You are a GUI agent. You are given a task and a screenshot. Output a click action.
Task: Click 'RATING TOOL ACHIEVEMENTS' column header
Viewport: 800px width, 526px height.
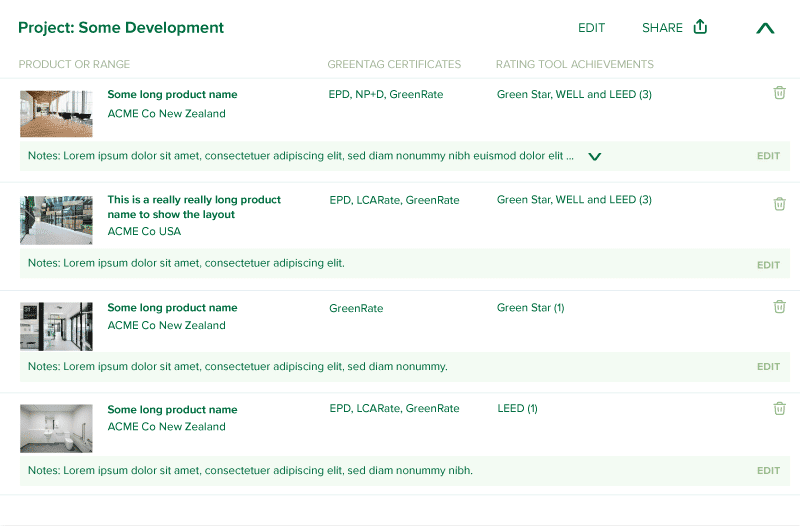[574, 64]
